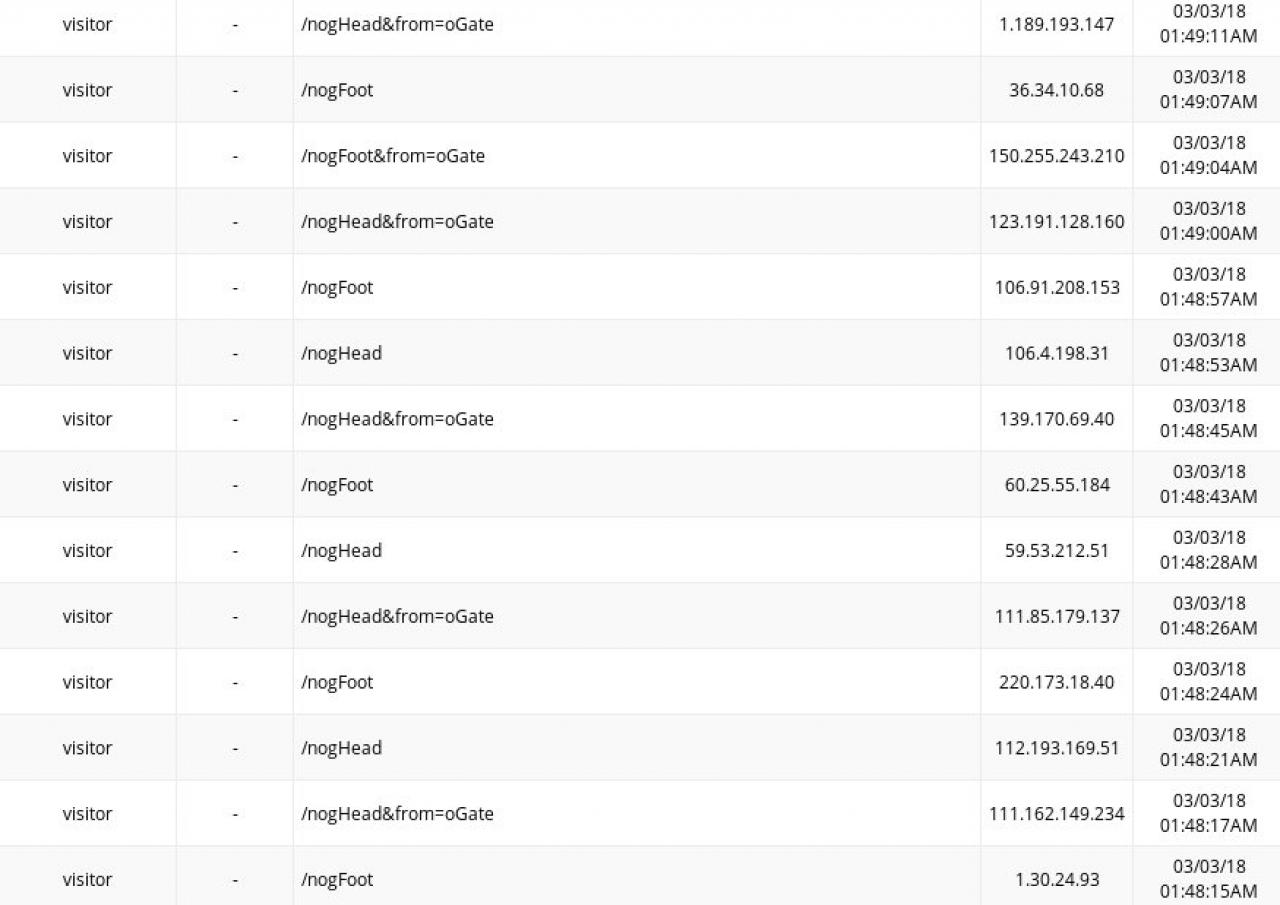
Task: Select visitor cell in the 1.30.24.93 row
Action: [87, 880]
